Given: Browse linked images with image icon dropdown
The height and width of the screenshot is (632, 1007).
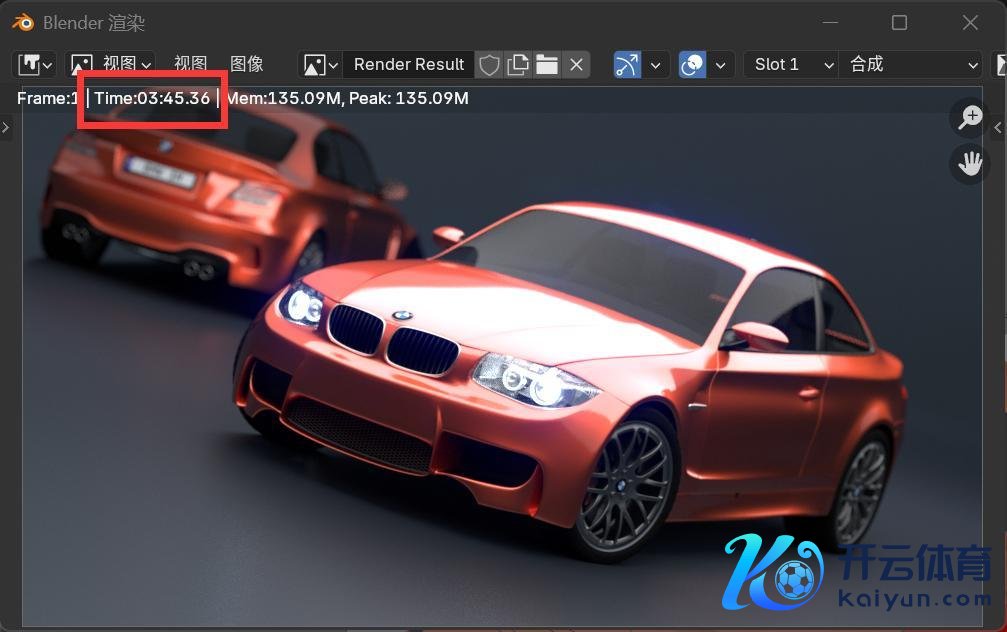Looking at the screenshot, I should click(321, 64).
